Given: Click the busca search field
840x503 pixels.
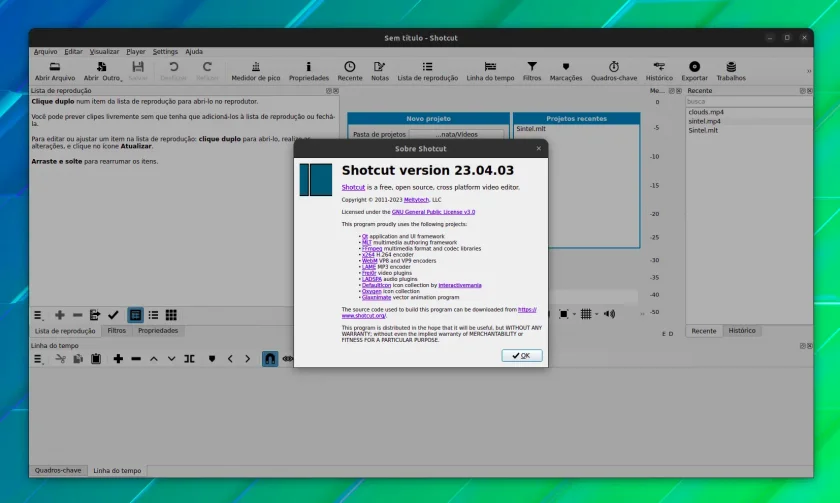Looking at the screenshot, I should pos(748,101).
